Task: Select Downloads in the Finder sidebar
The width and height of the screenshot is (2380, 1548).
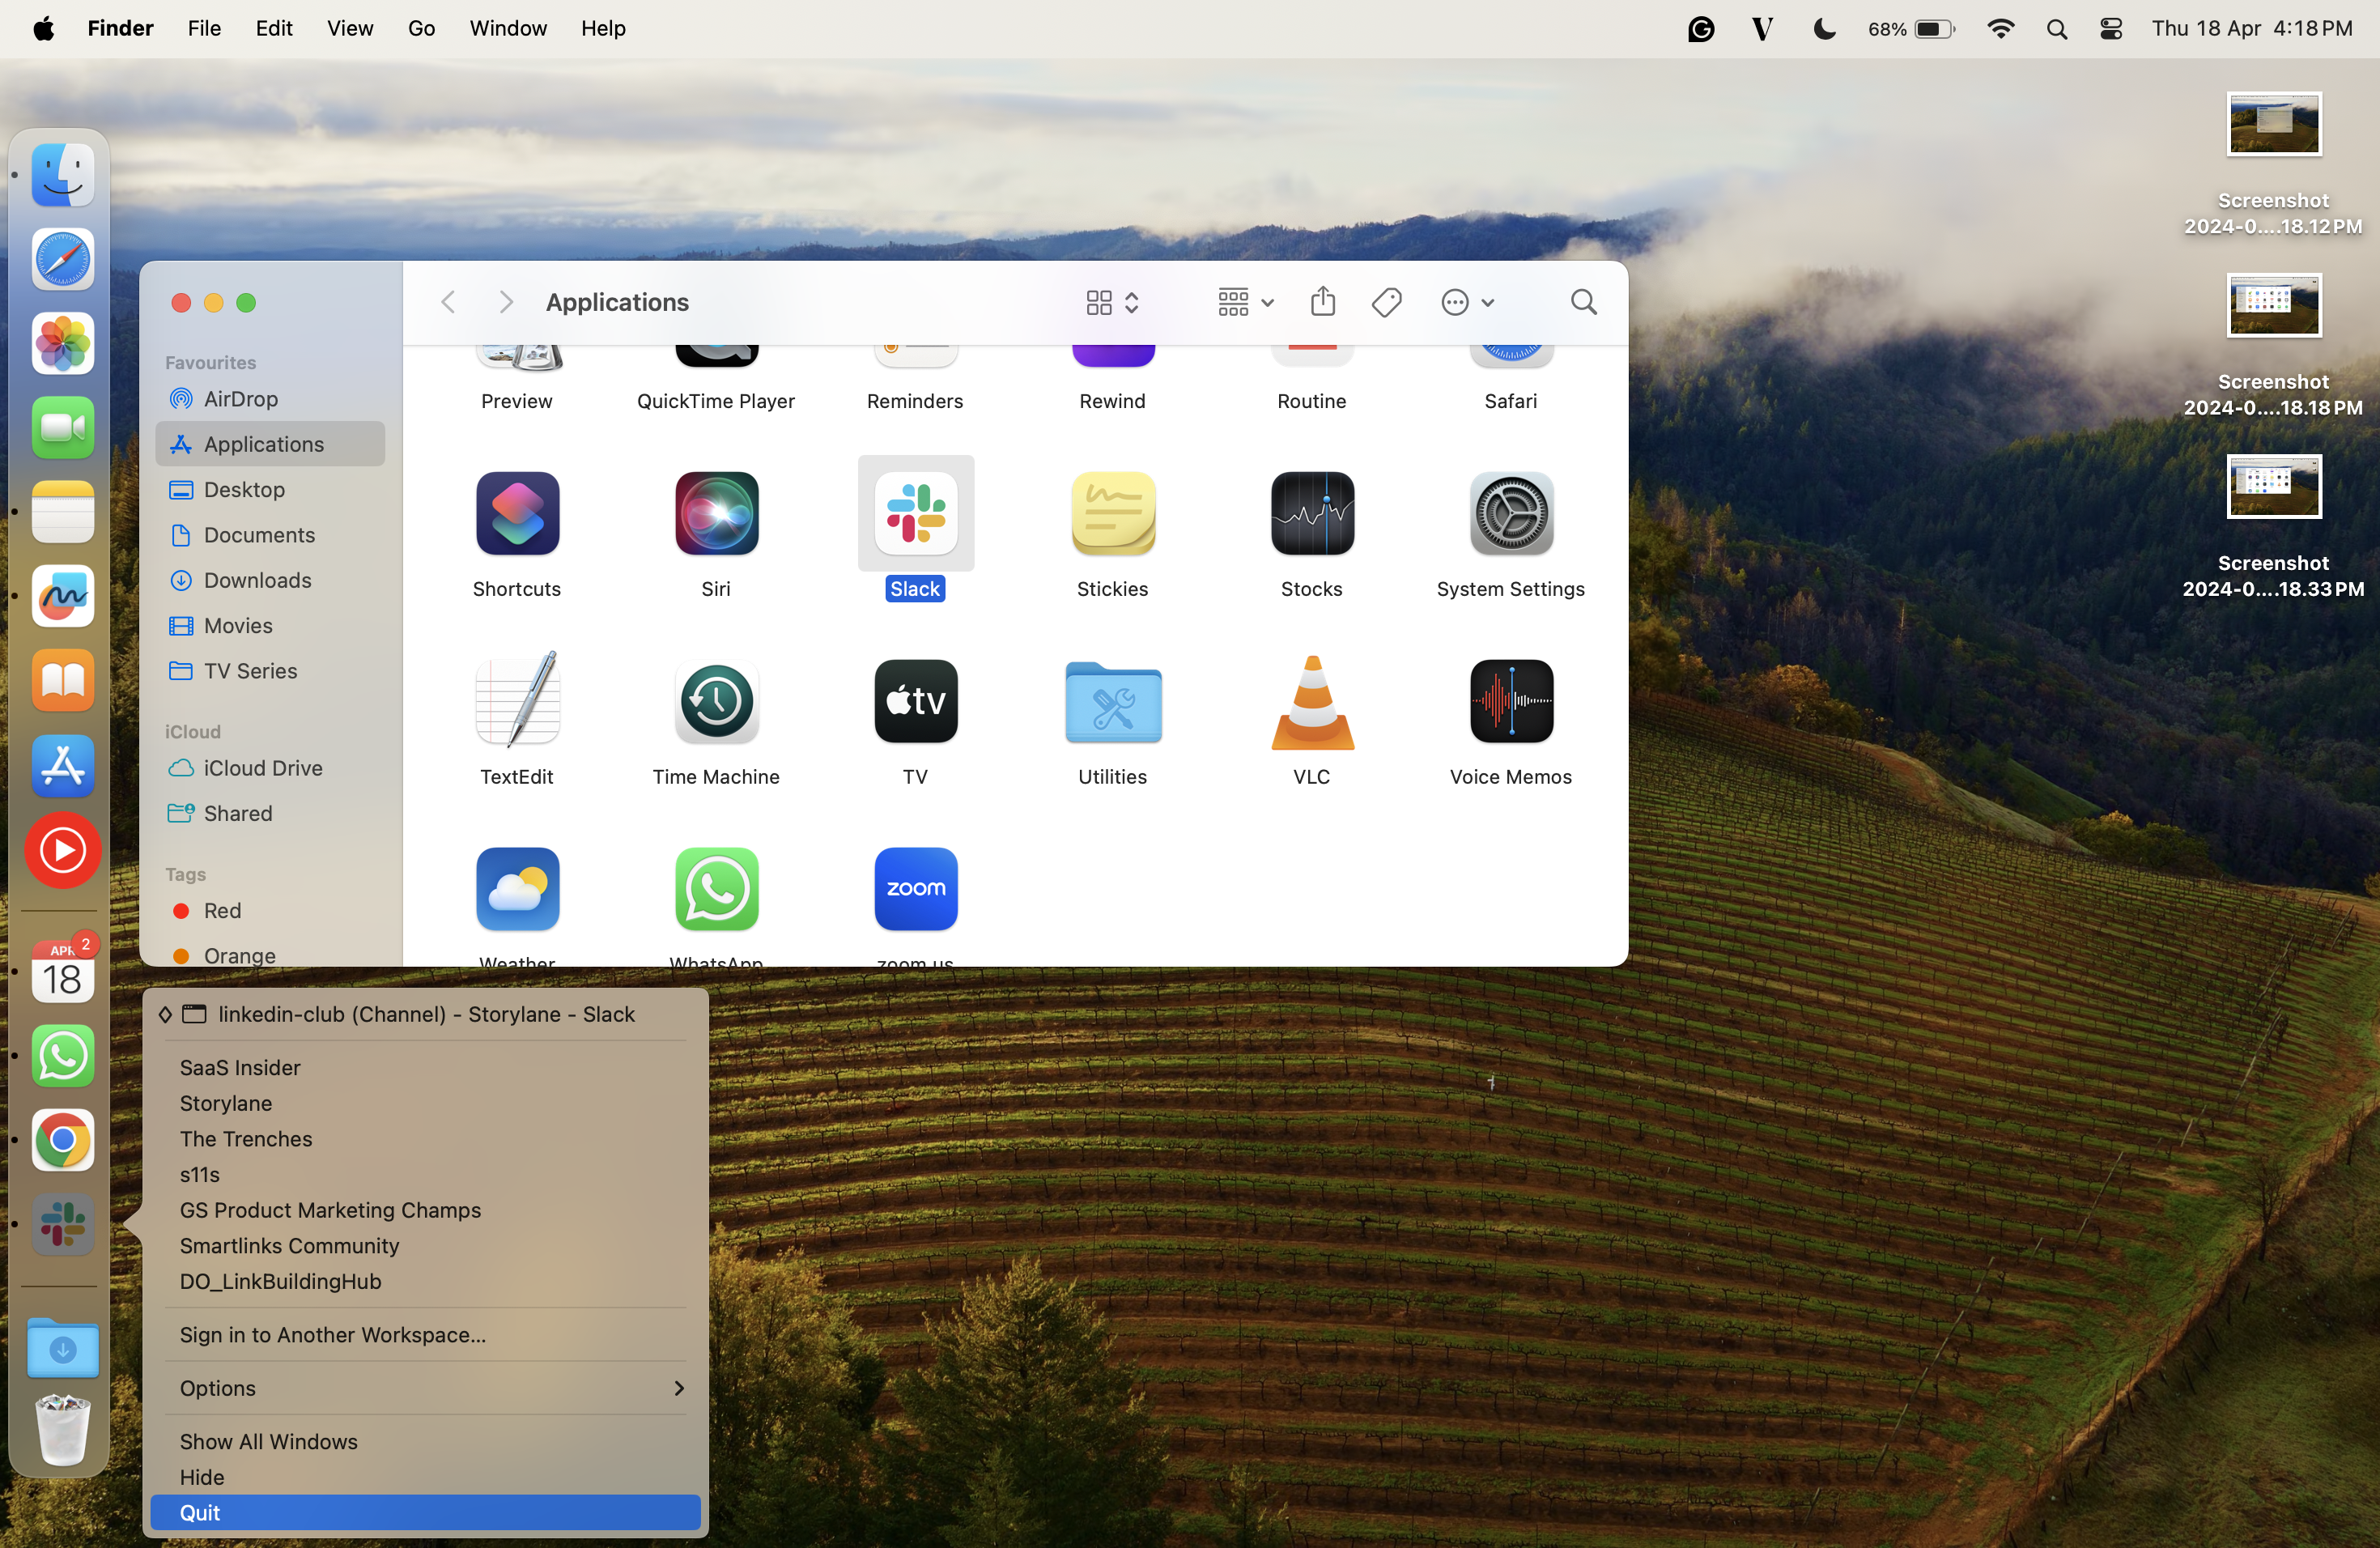Action: 257,580
